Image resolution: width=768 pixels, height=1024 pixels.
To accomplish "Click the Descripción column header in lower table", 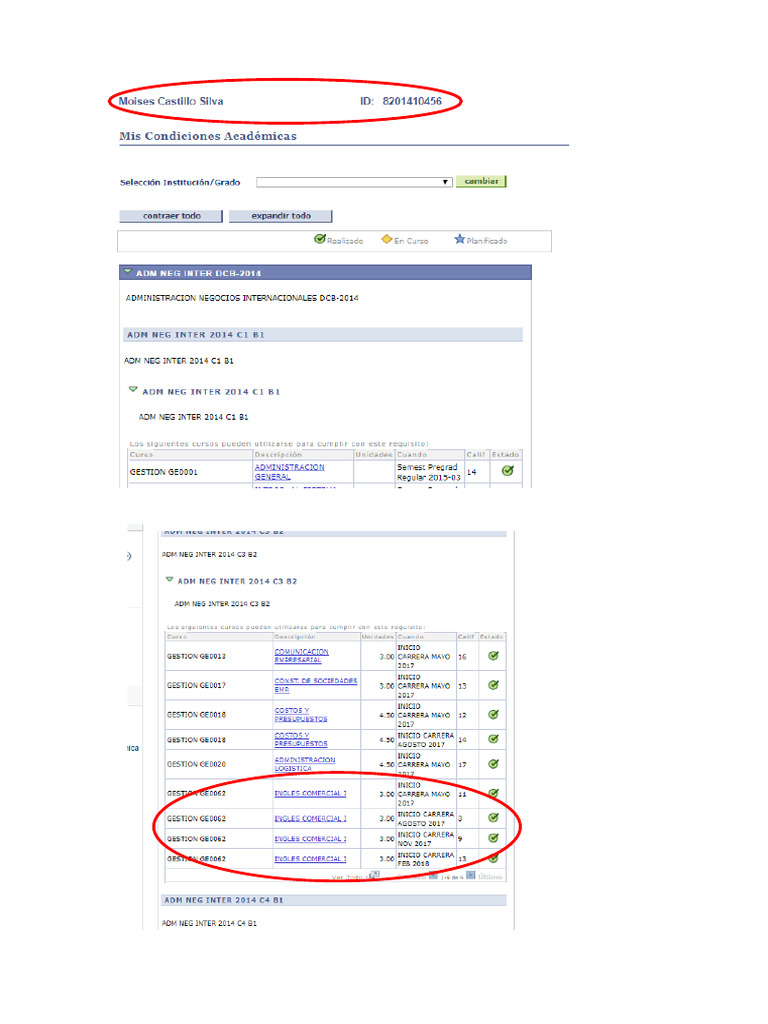I will click(295, 636).
